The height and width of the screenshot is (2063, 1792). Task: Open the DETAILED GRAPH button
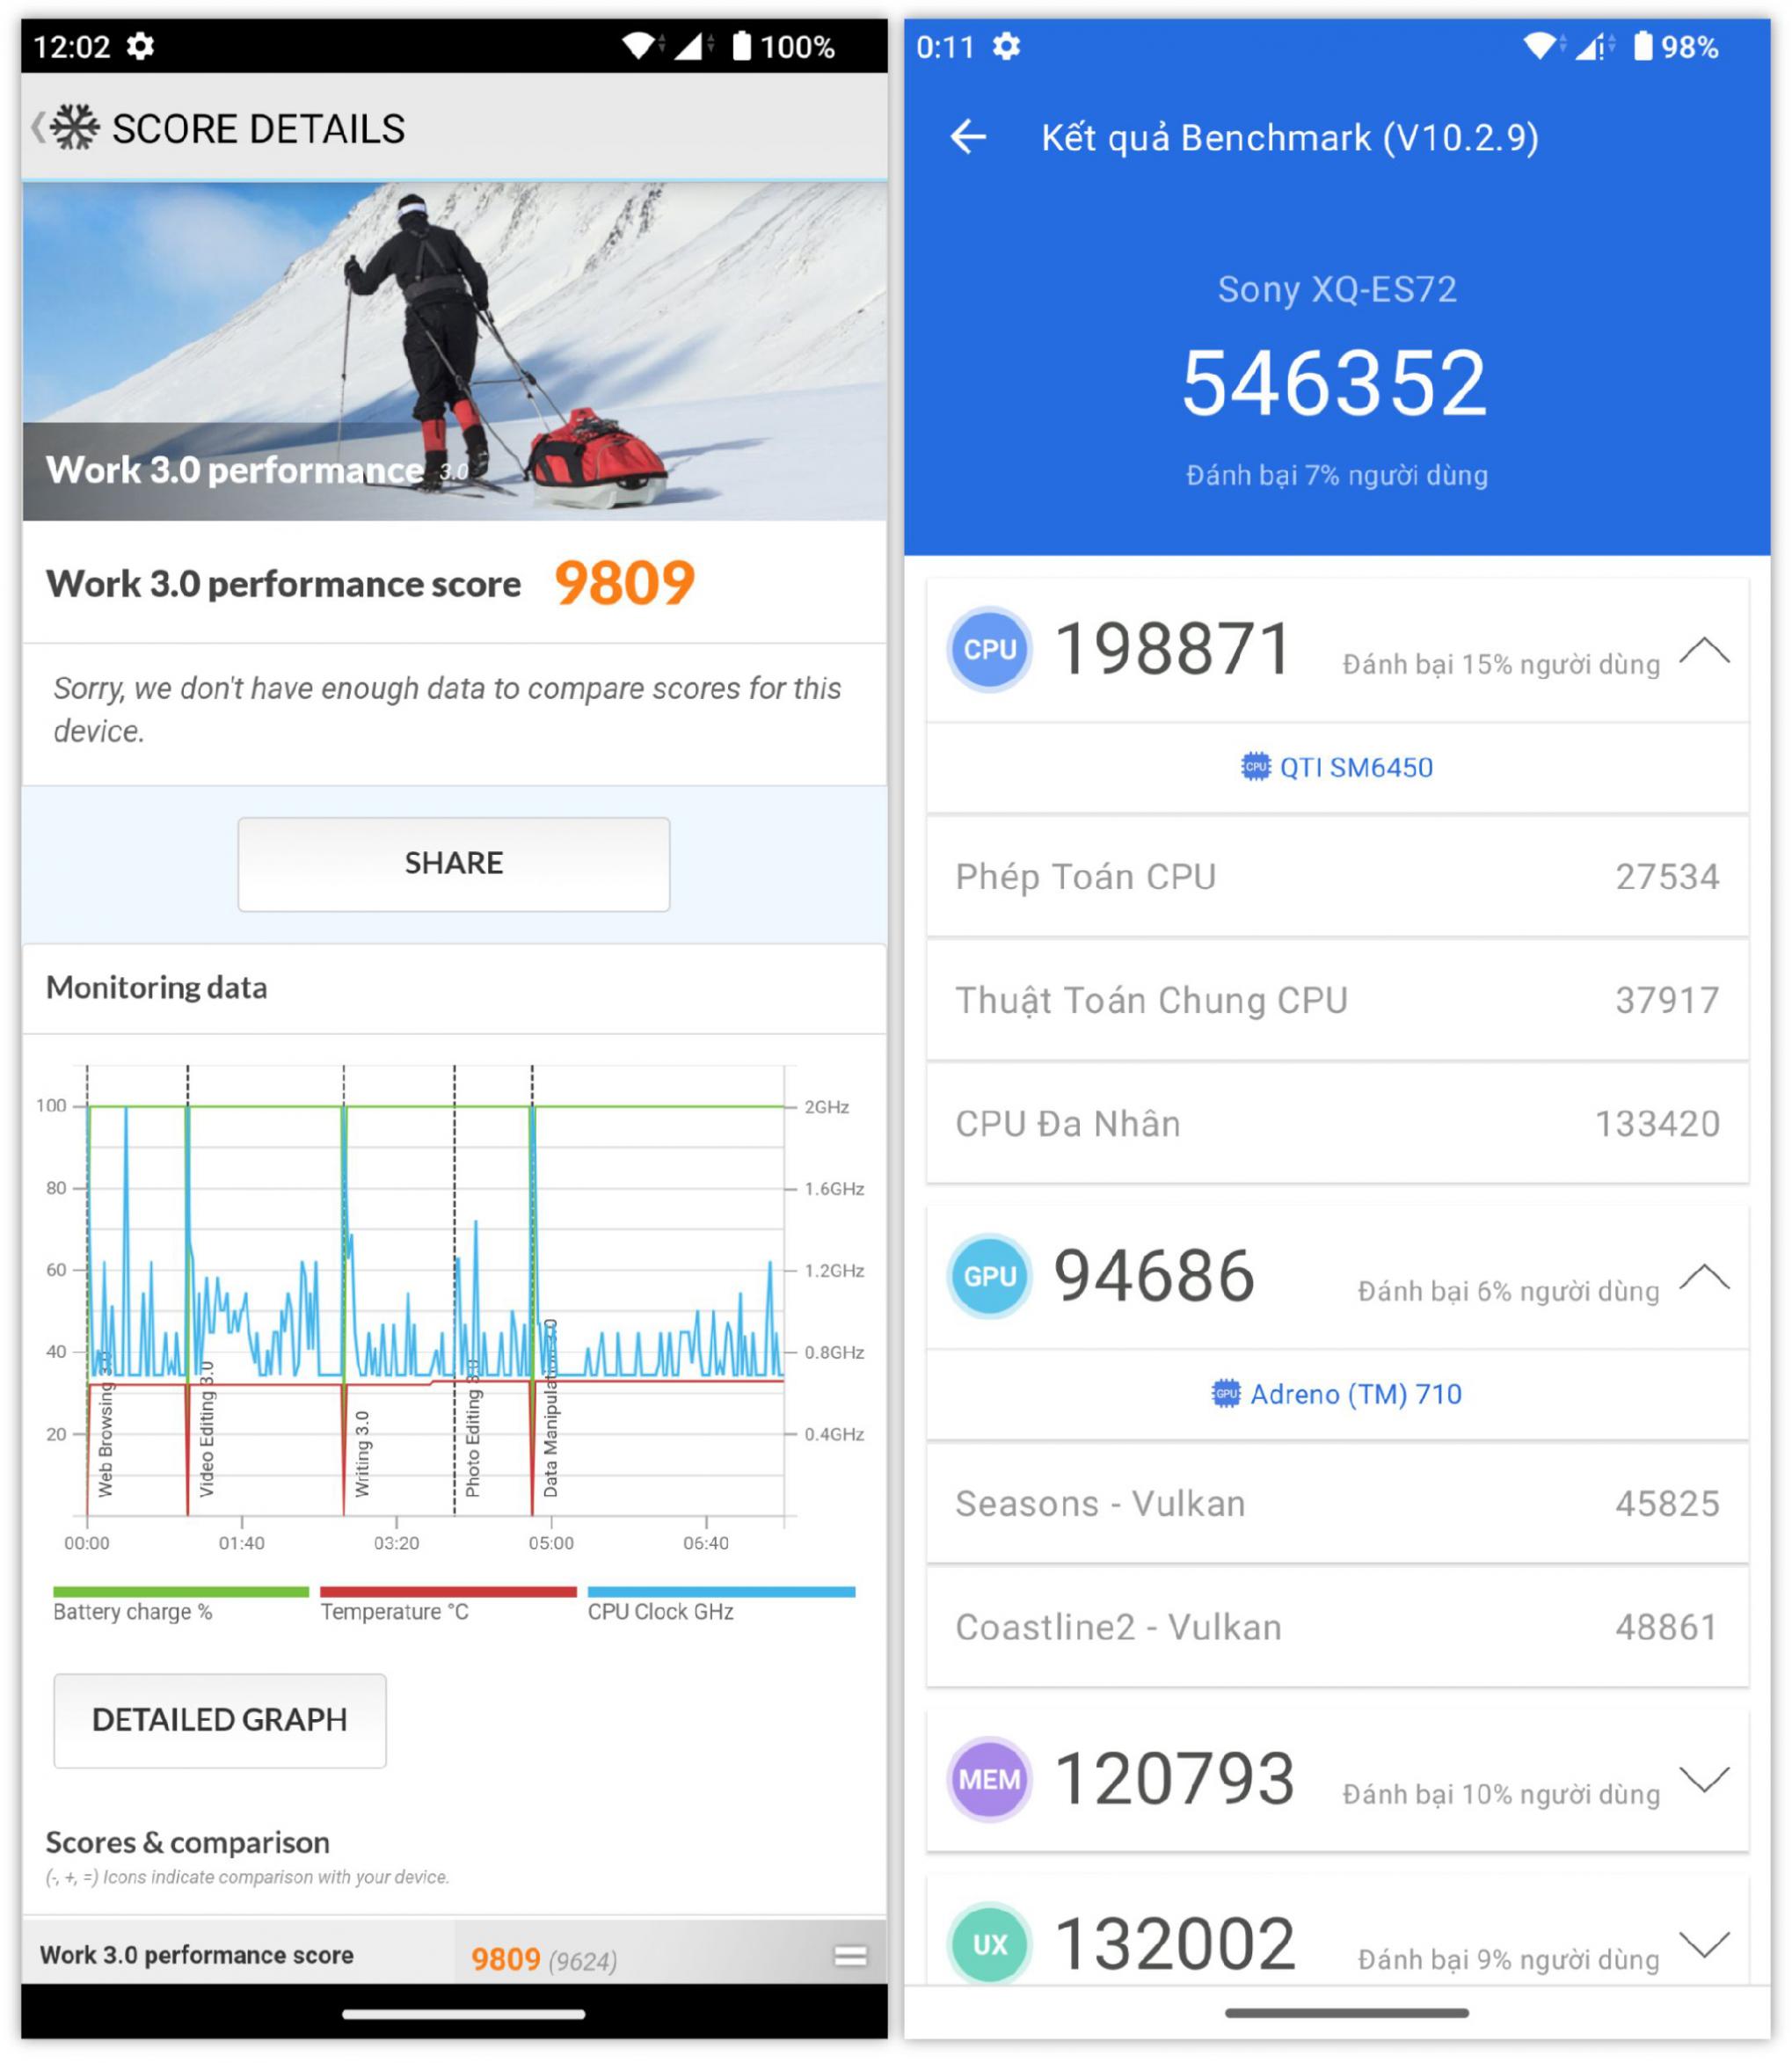click(x=220, y=1720)
